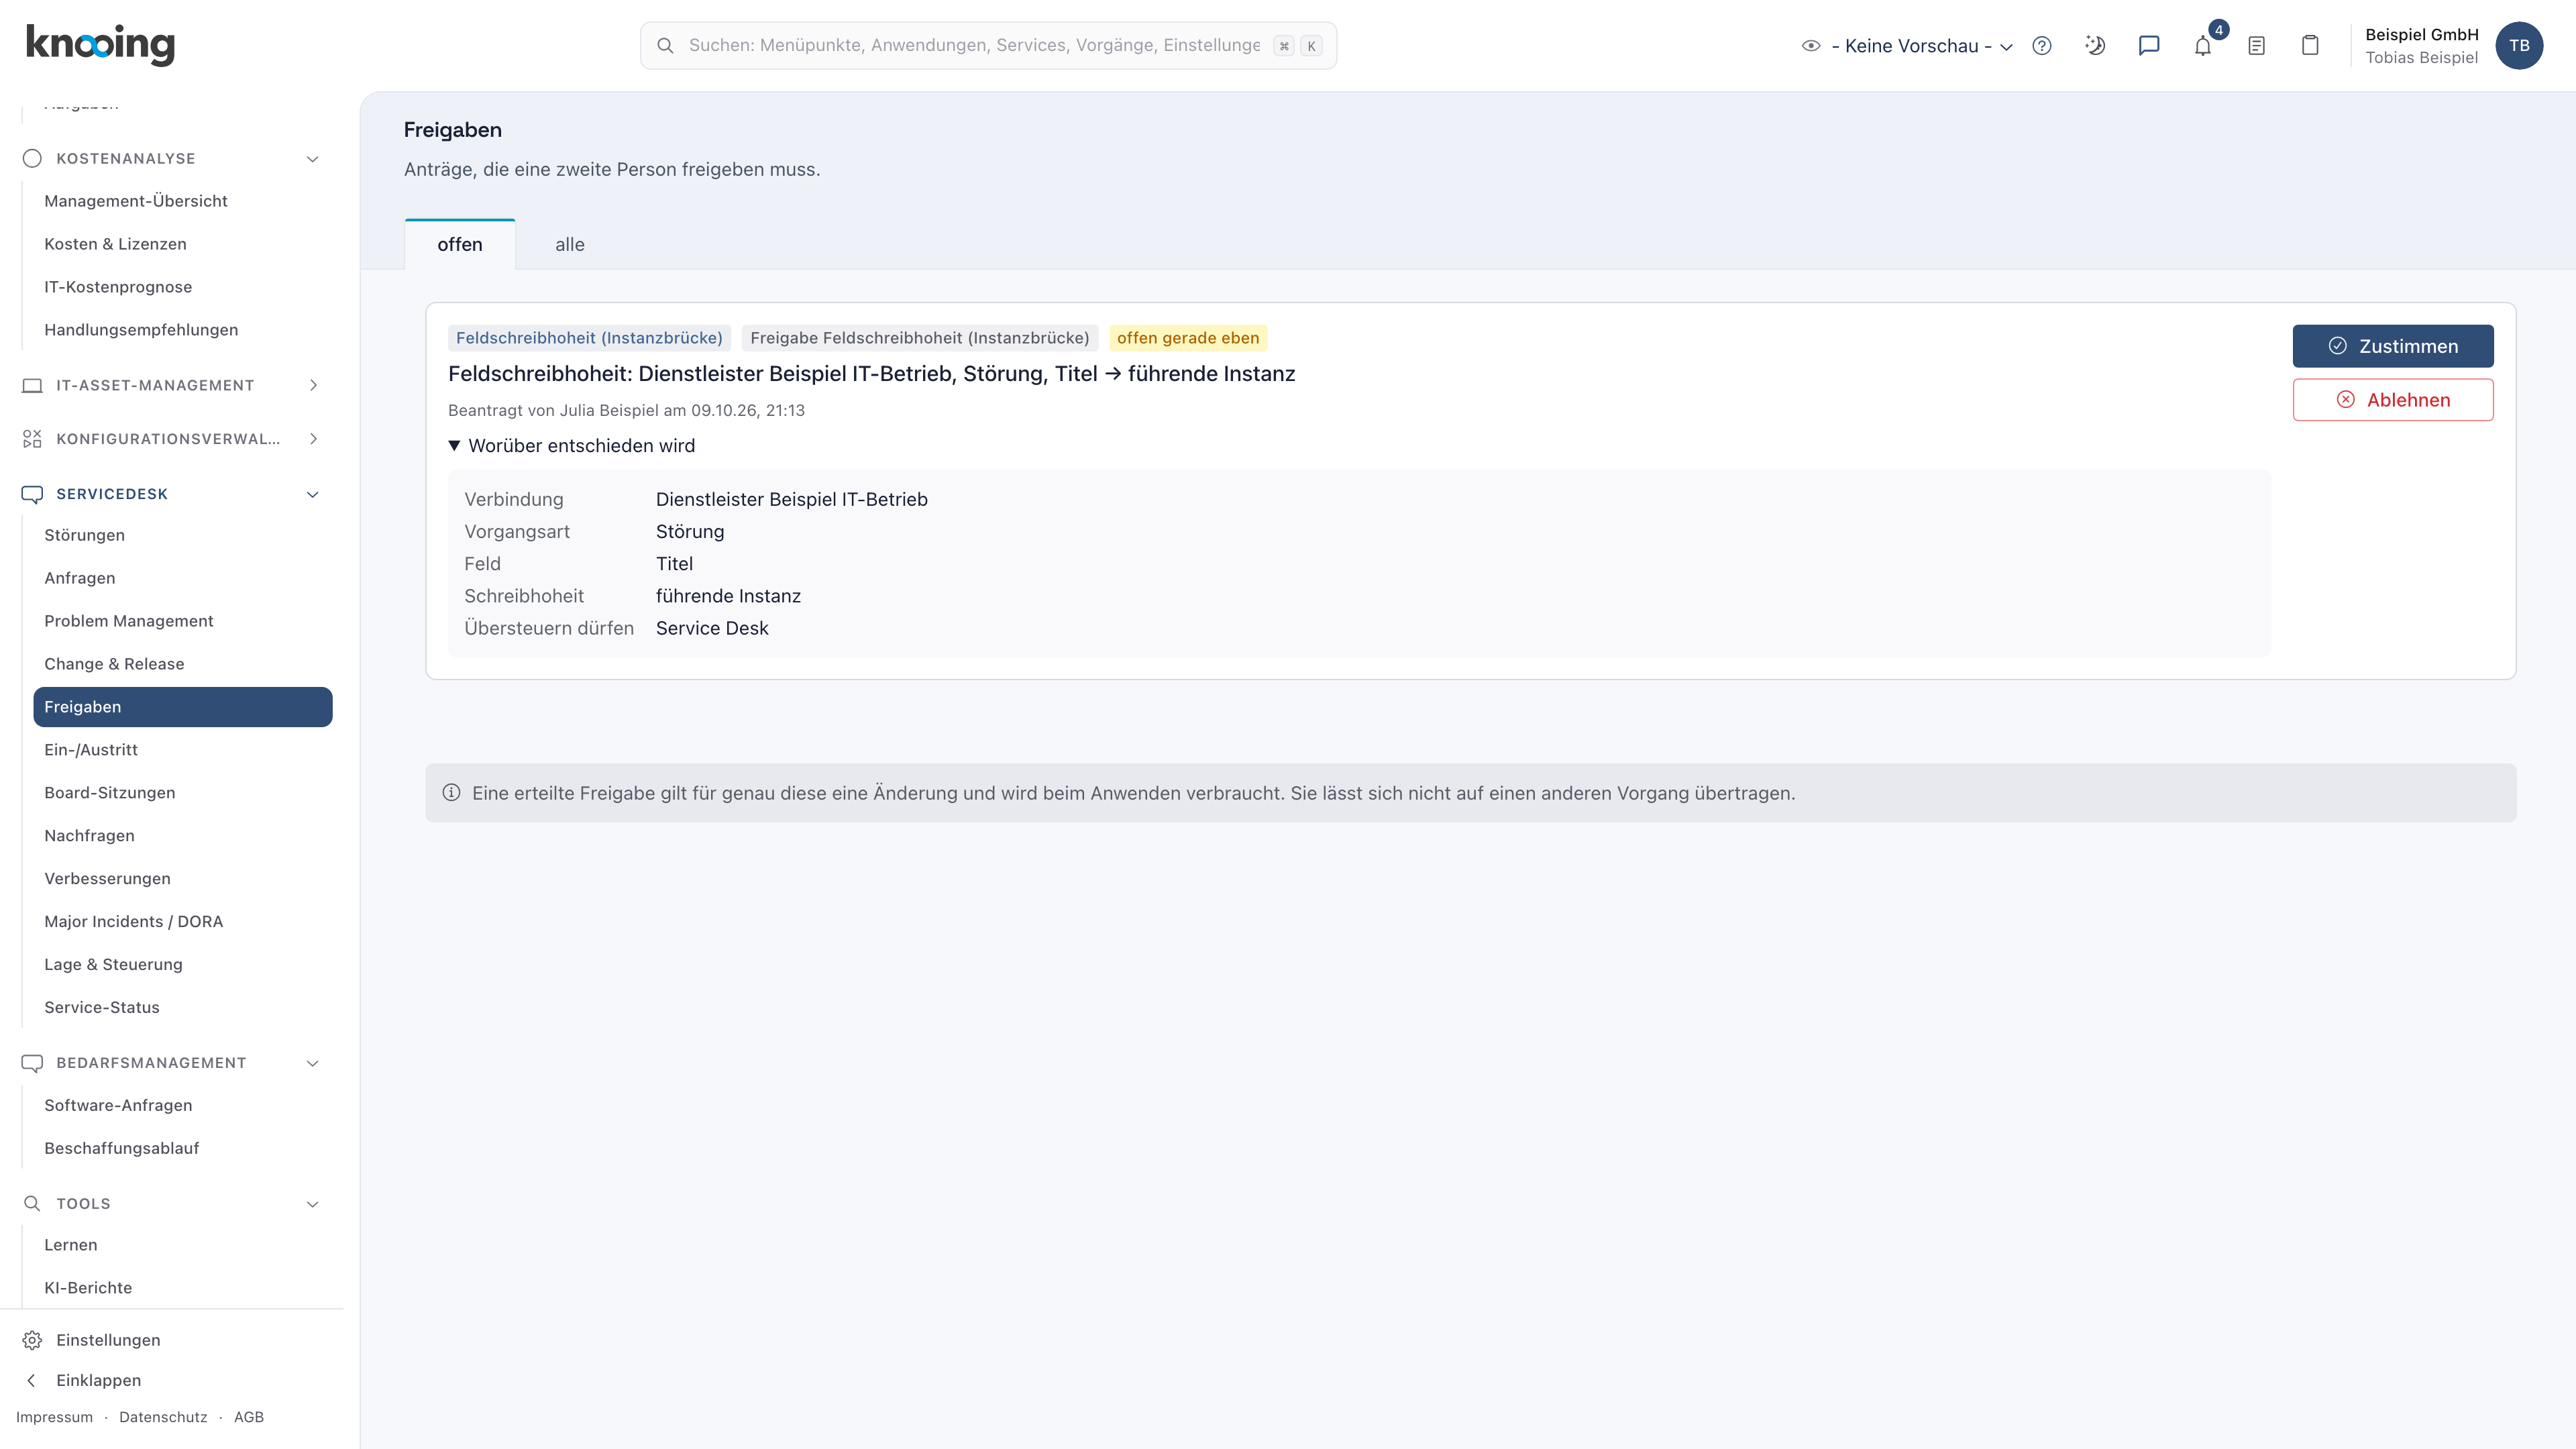This screenshot has width=2576, height=1449.
Task: Open Major Incidents / DORA menu item
Action: click(133, 922)
